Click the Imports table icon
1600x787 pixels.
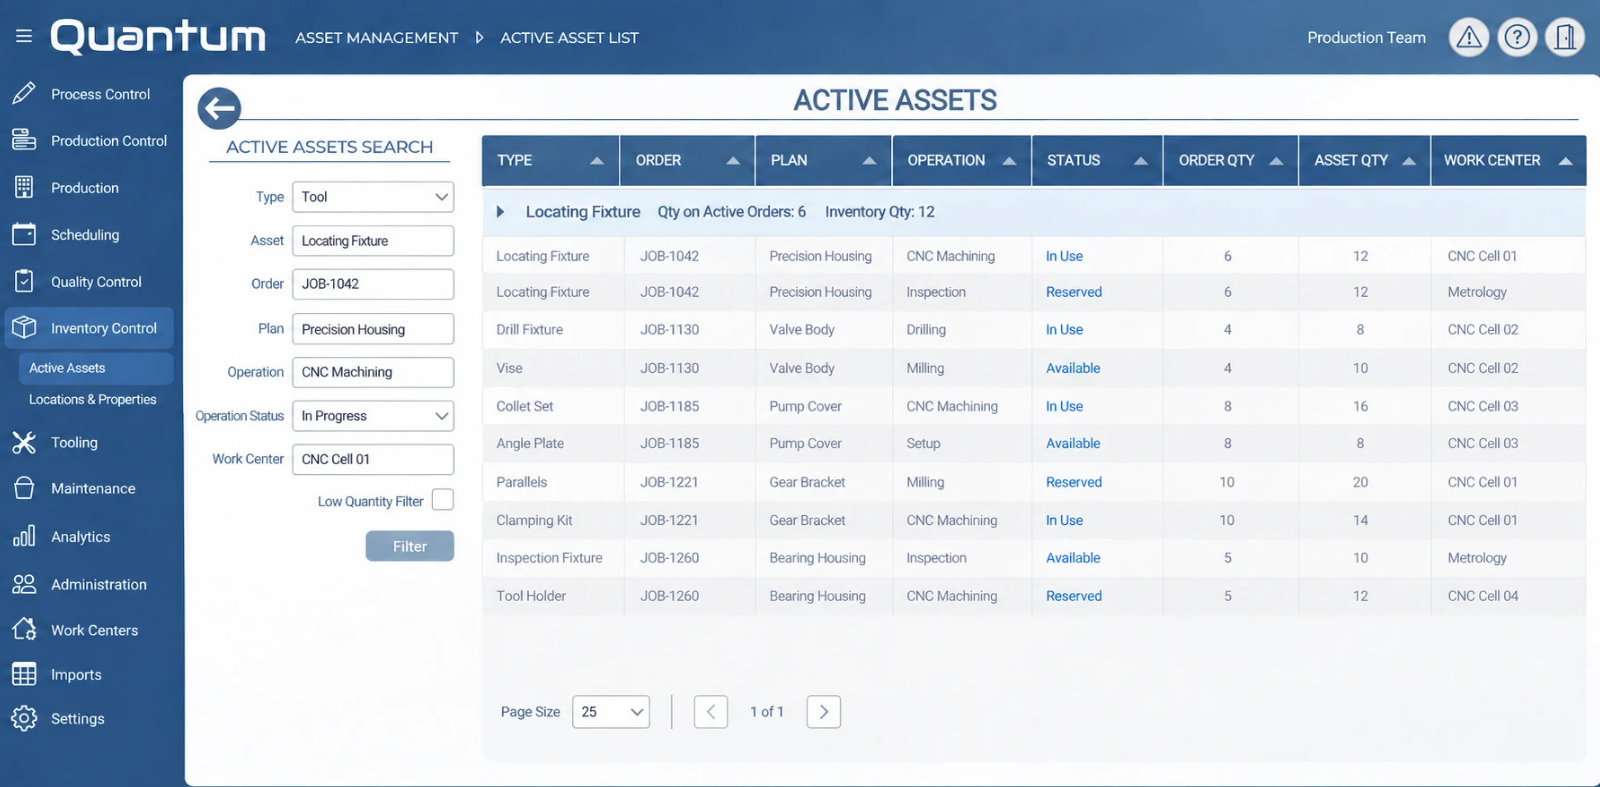tap(24, 674)
